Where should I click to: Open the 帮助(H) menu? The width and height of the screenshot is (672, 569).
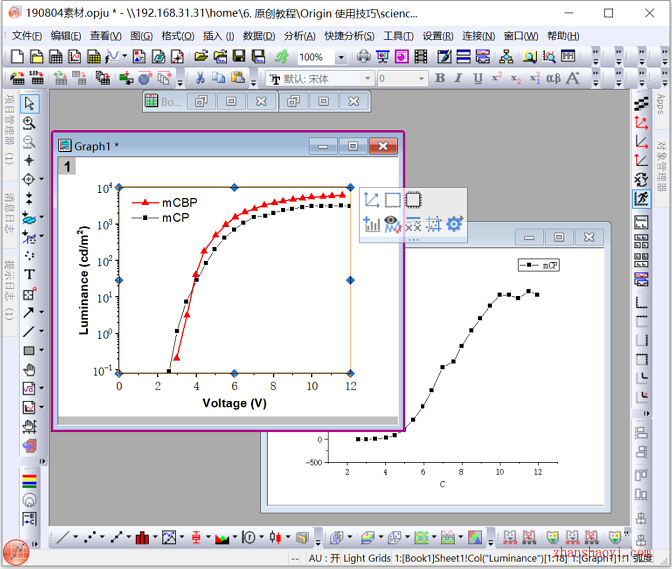563,36
